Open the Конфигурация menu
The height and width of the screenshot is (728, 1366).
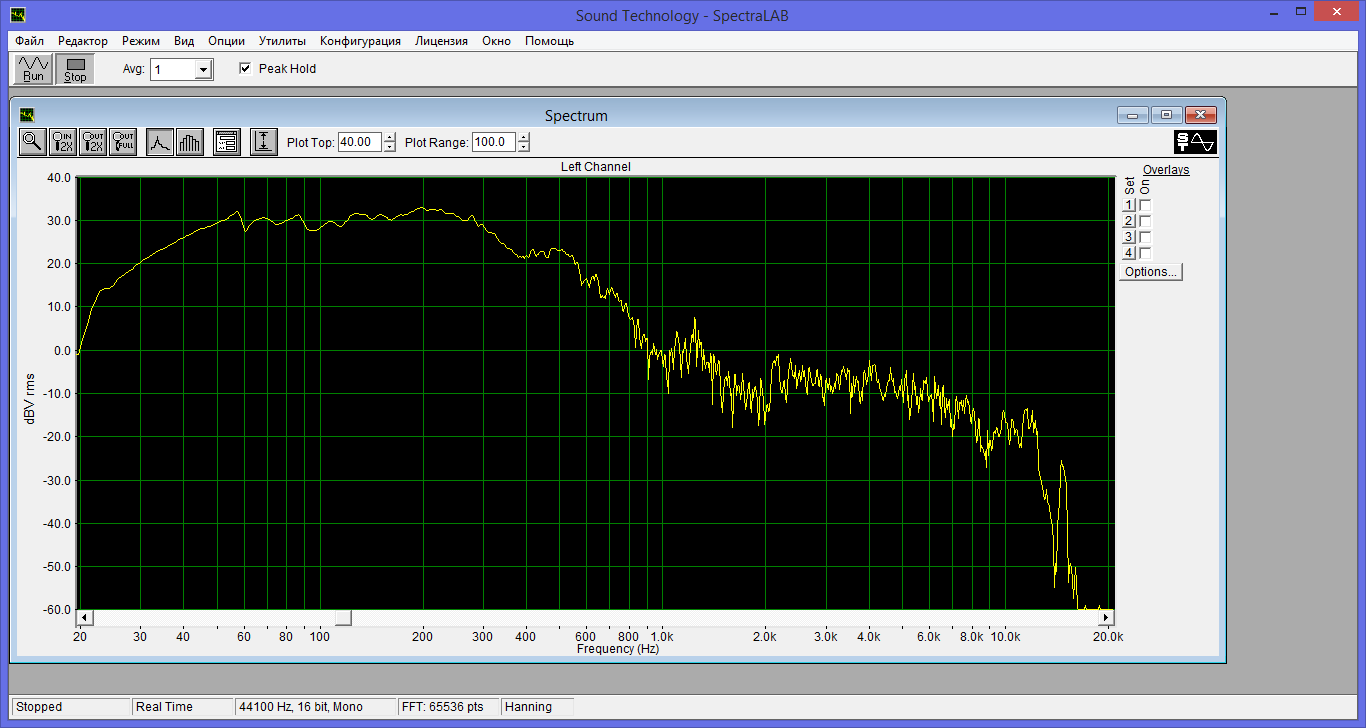coord(360,41)
